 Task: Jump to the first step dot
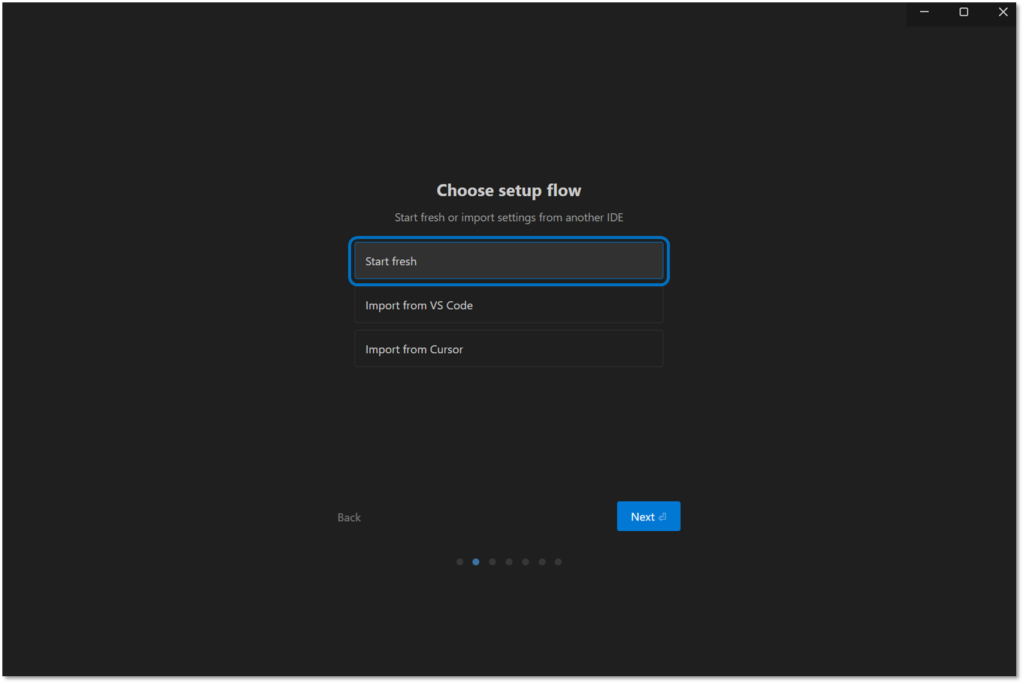pos(460,562)
